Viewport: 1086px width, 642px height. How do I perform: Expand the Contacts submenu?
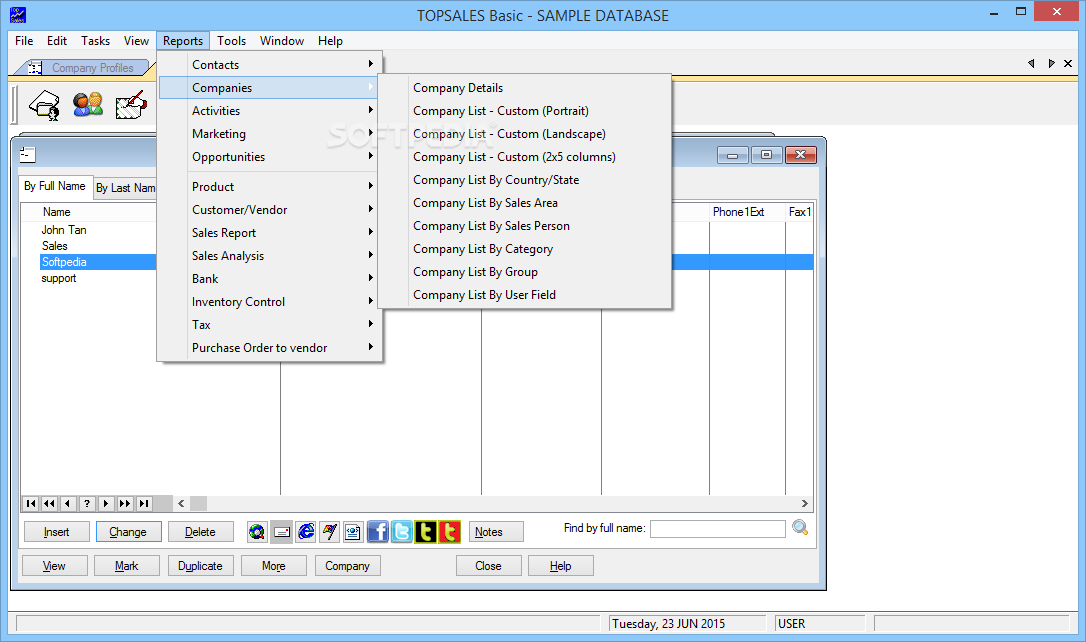[270, 64]
